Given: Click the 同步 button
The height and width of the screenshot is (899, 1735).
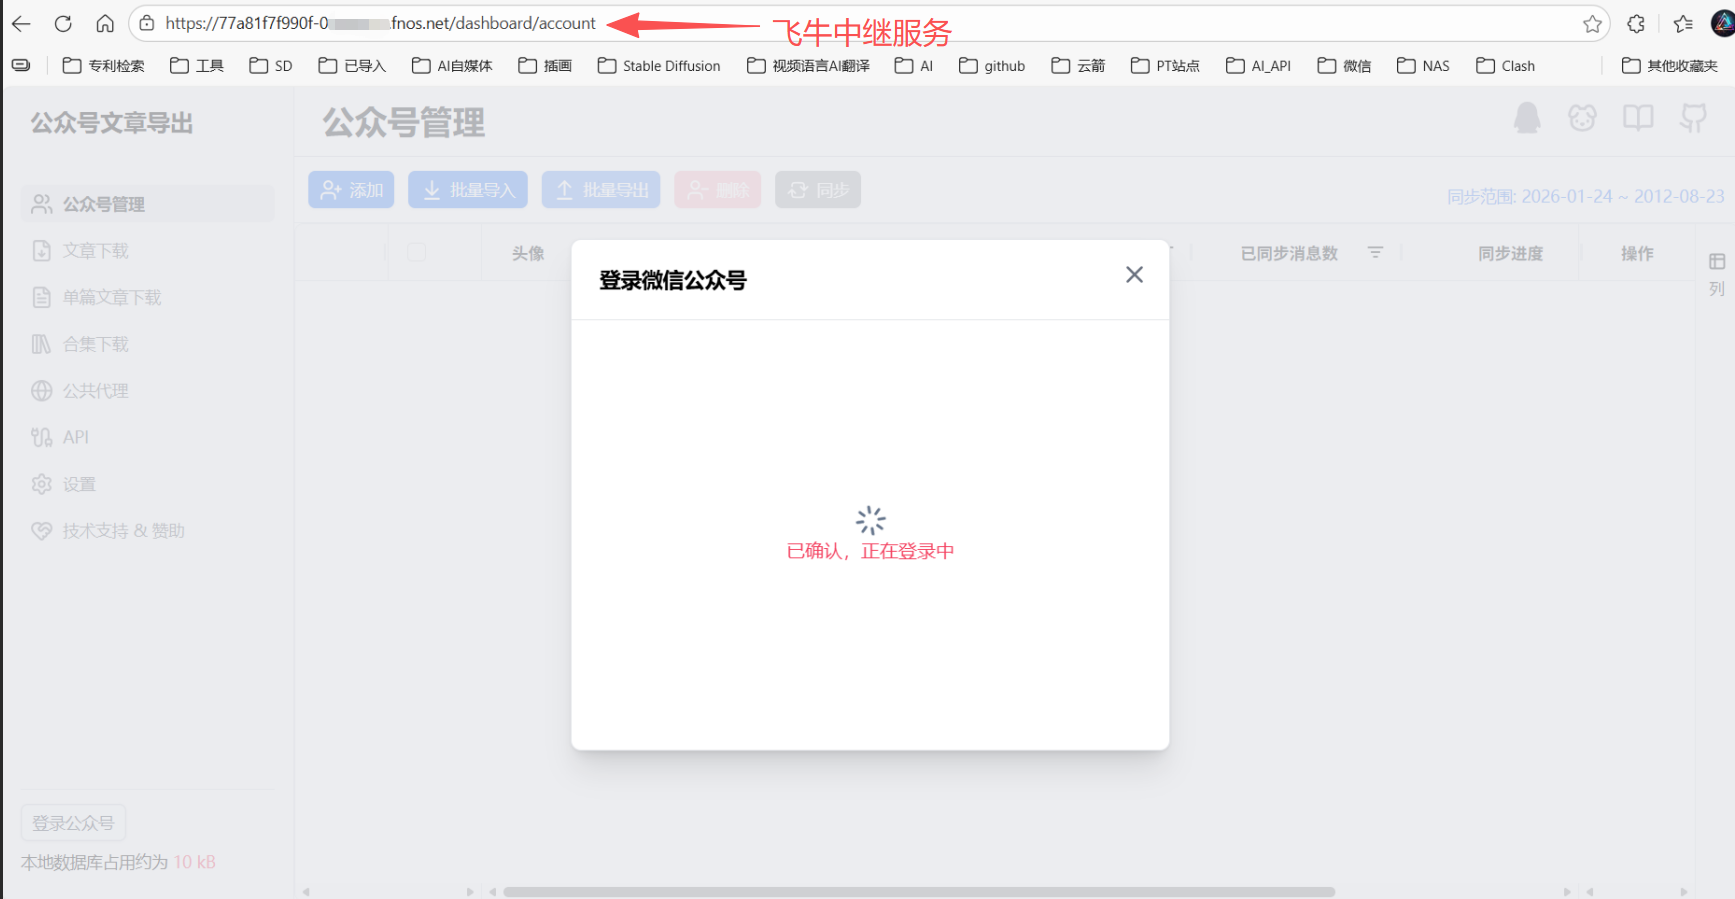Looking at the screenshot, I should (818, 190).
